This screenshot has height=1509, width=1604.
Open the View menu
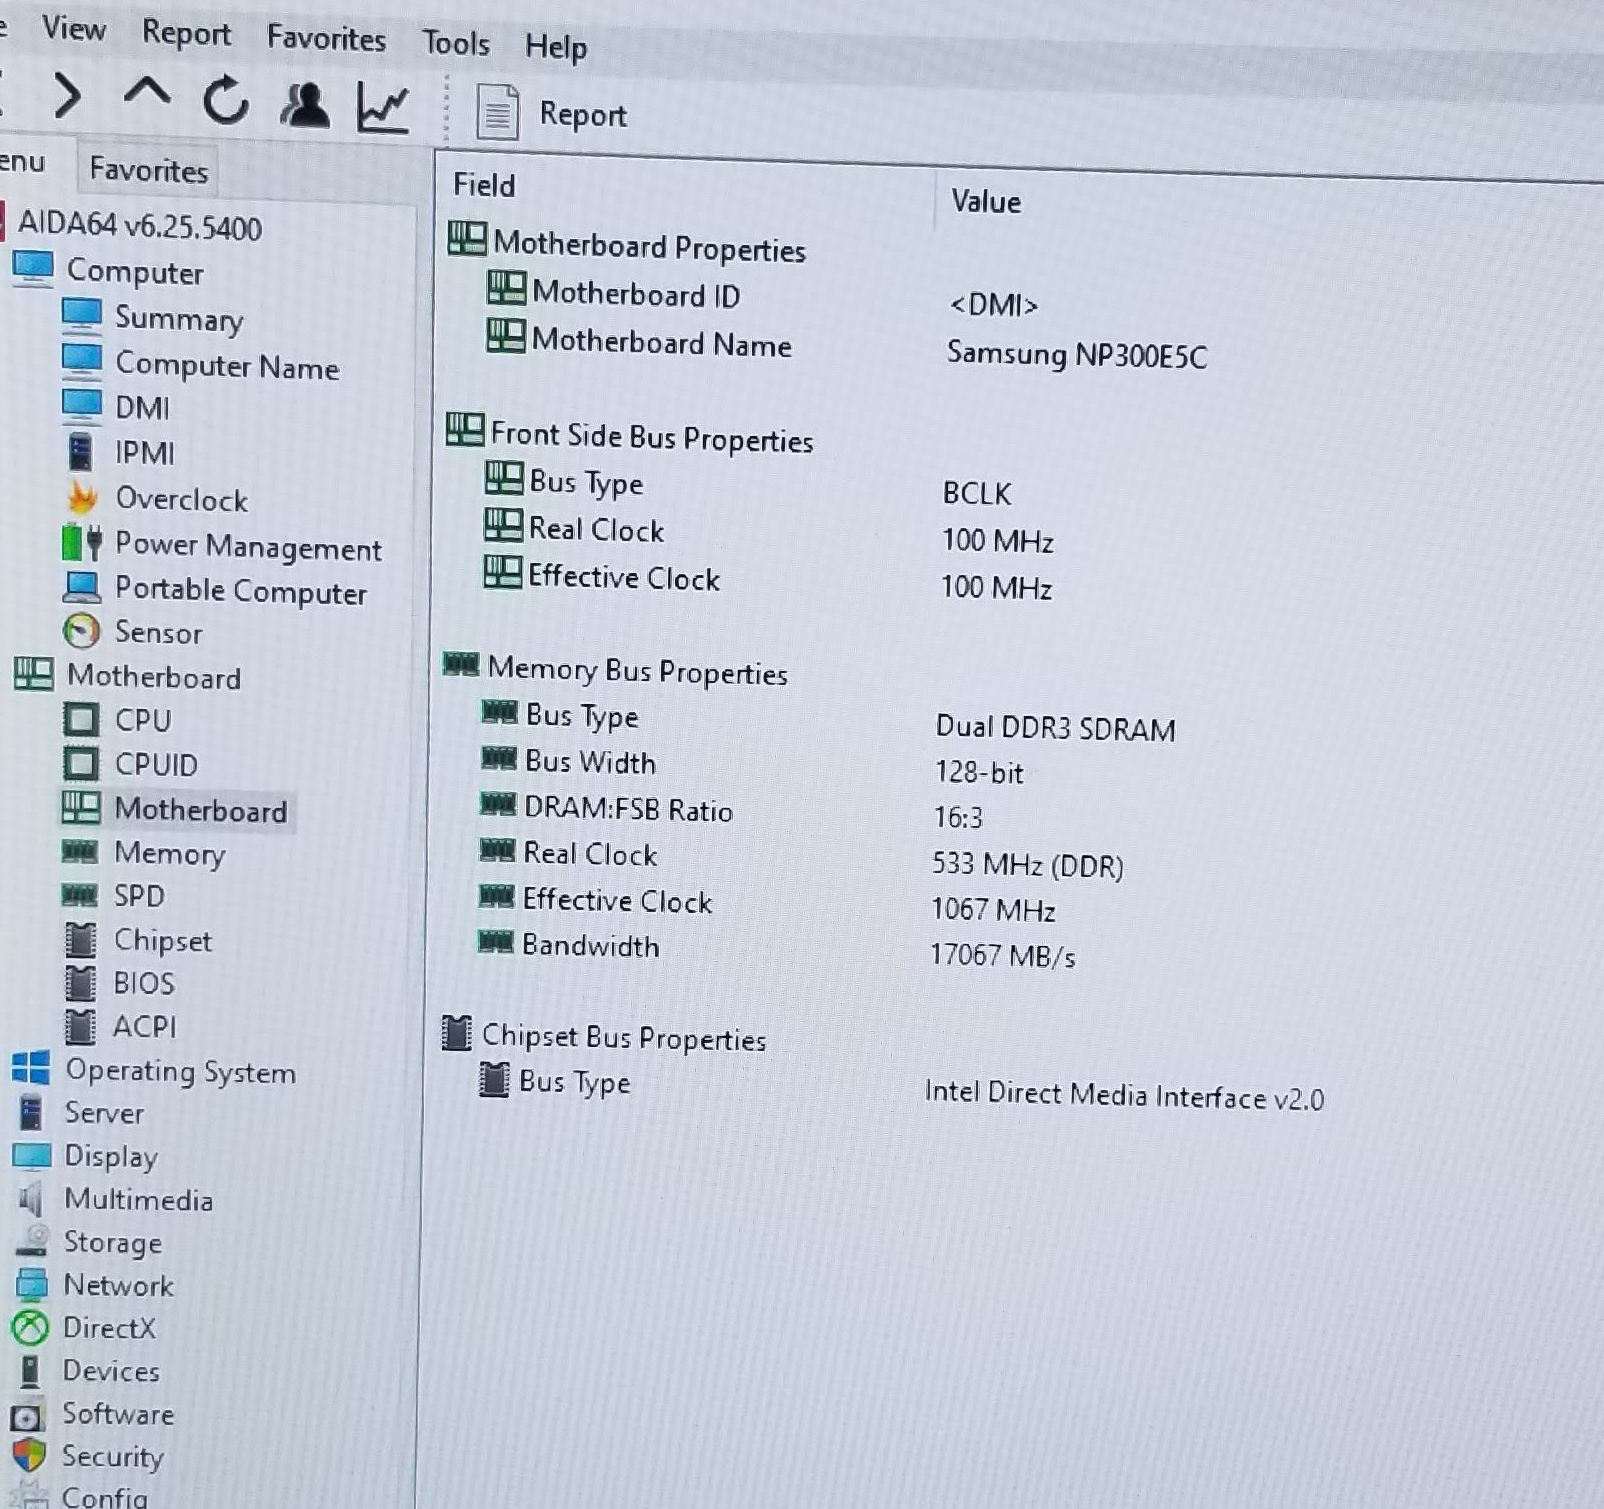(74, 28)
